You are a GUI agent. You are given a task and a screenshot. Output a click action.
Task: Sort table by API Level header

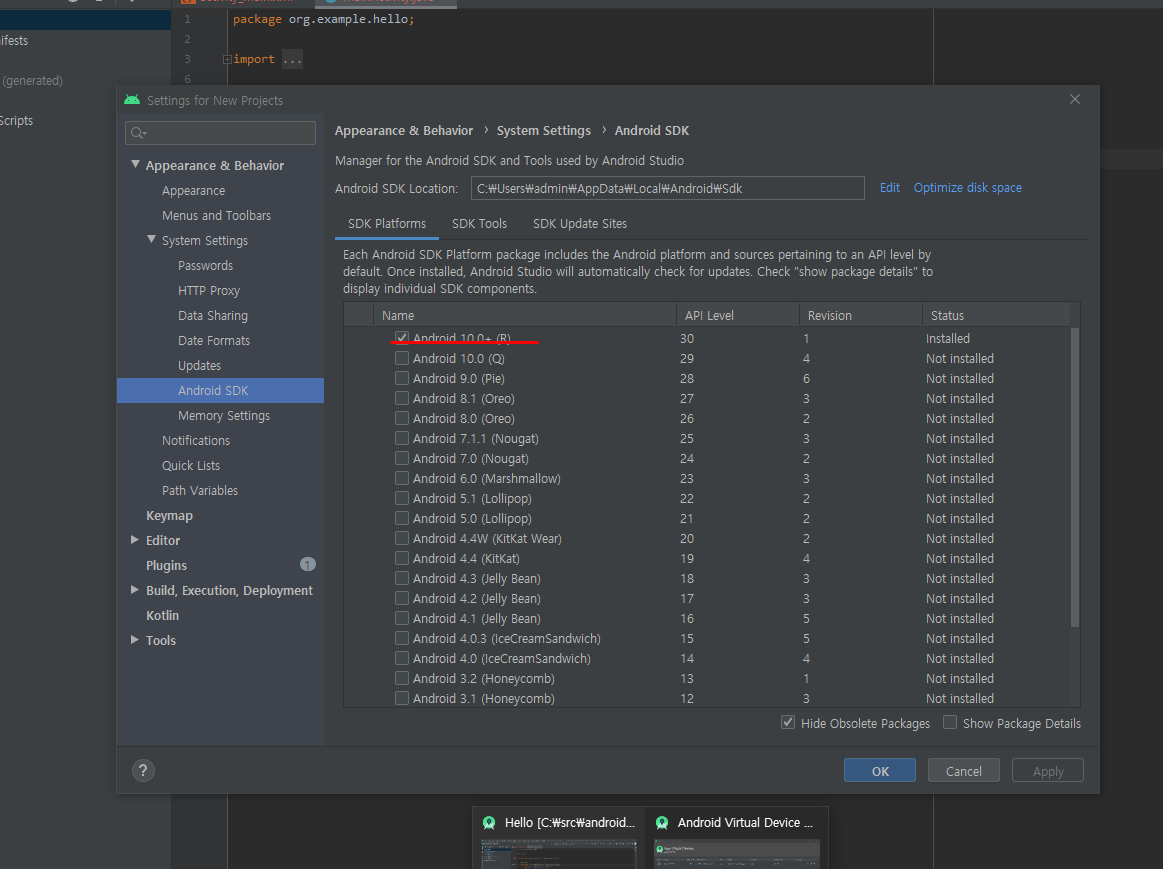tap(737, 315)
